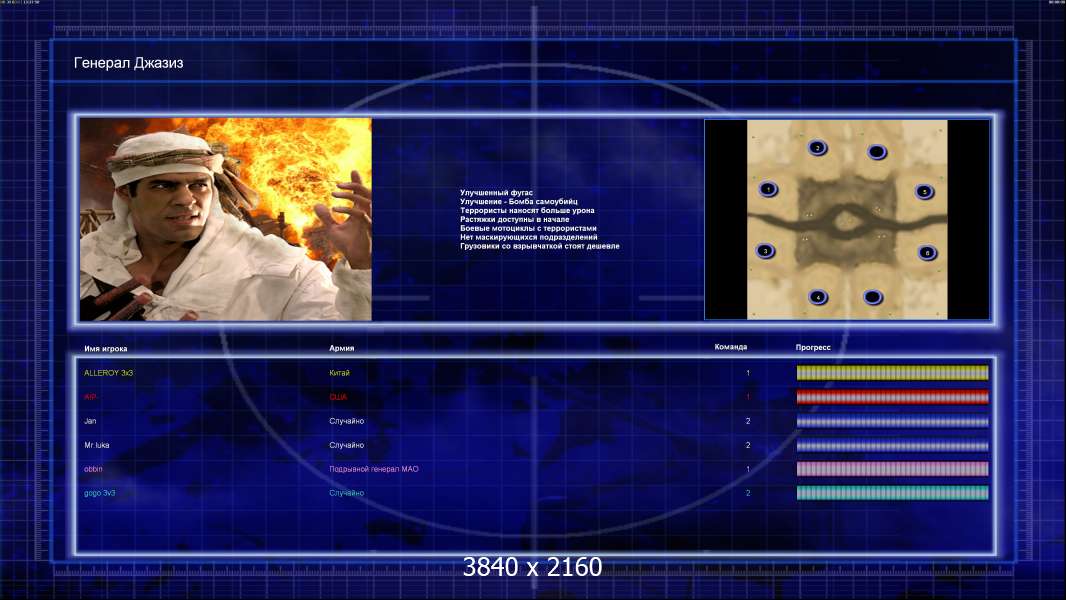Click army entry Подрывной генерал МАО
Viewport: 1066px width, 600px height.
[x=374, y=469]
